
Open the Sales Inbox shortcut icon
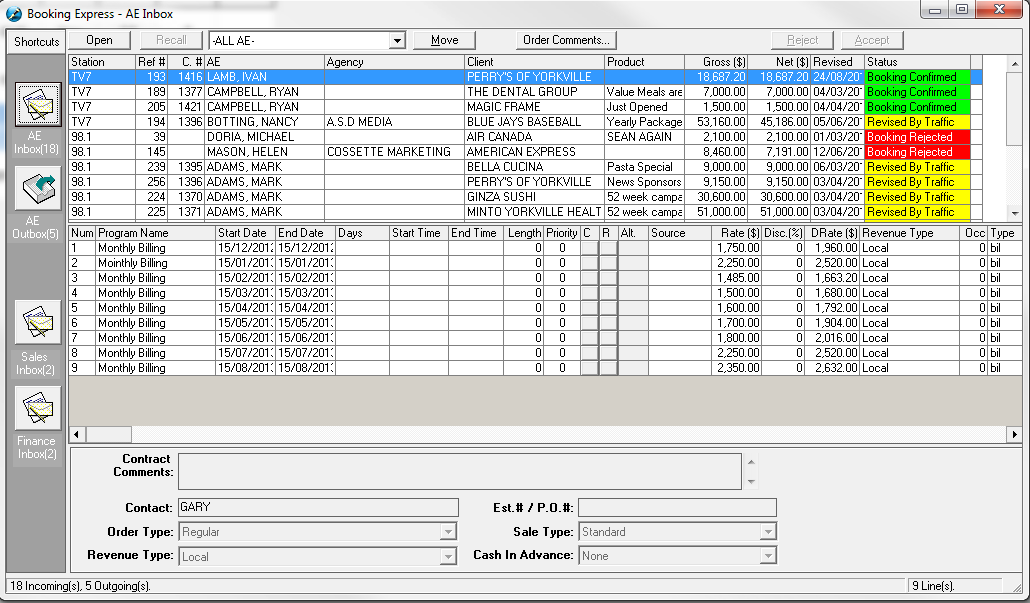click(x=38, y=324)
